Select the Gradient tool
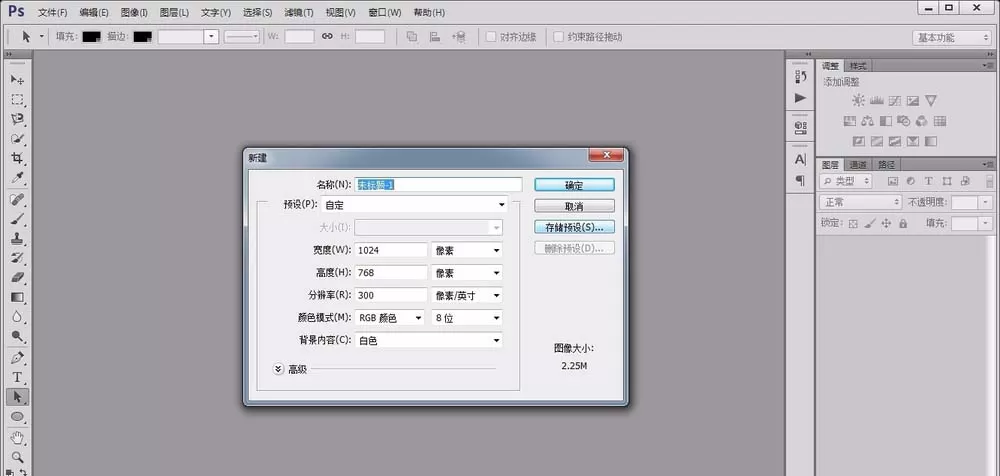This screenshot has width=1000, height=476. [x=17, y=297]
